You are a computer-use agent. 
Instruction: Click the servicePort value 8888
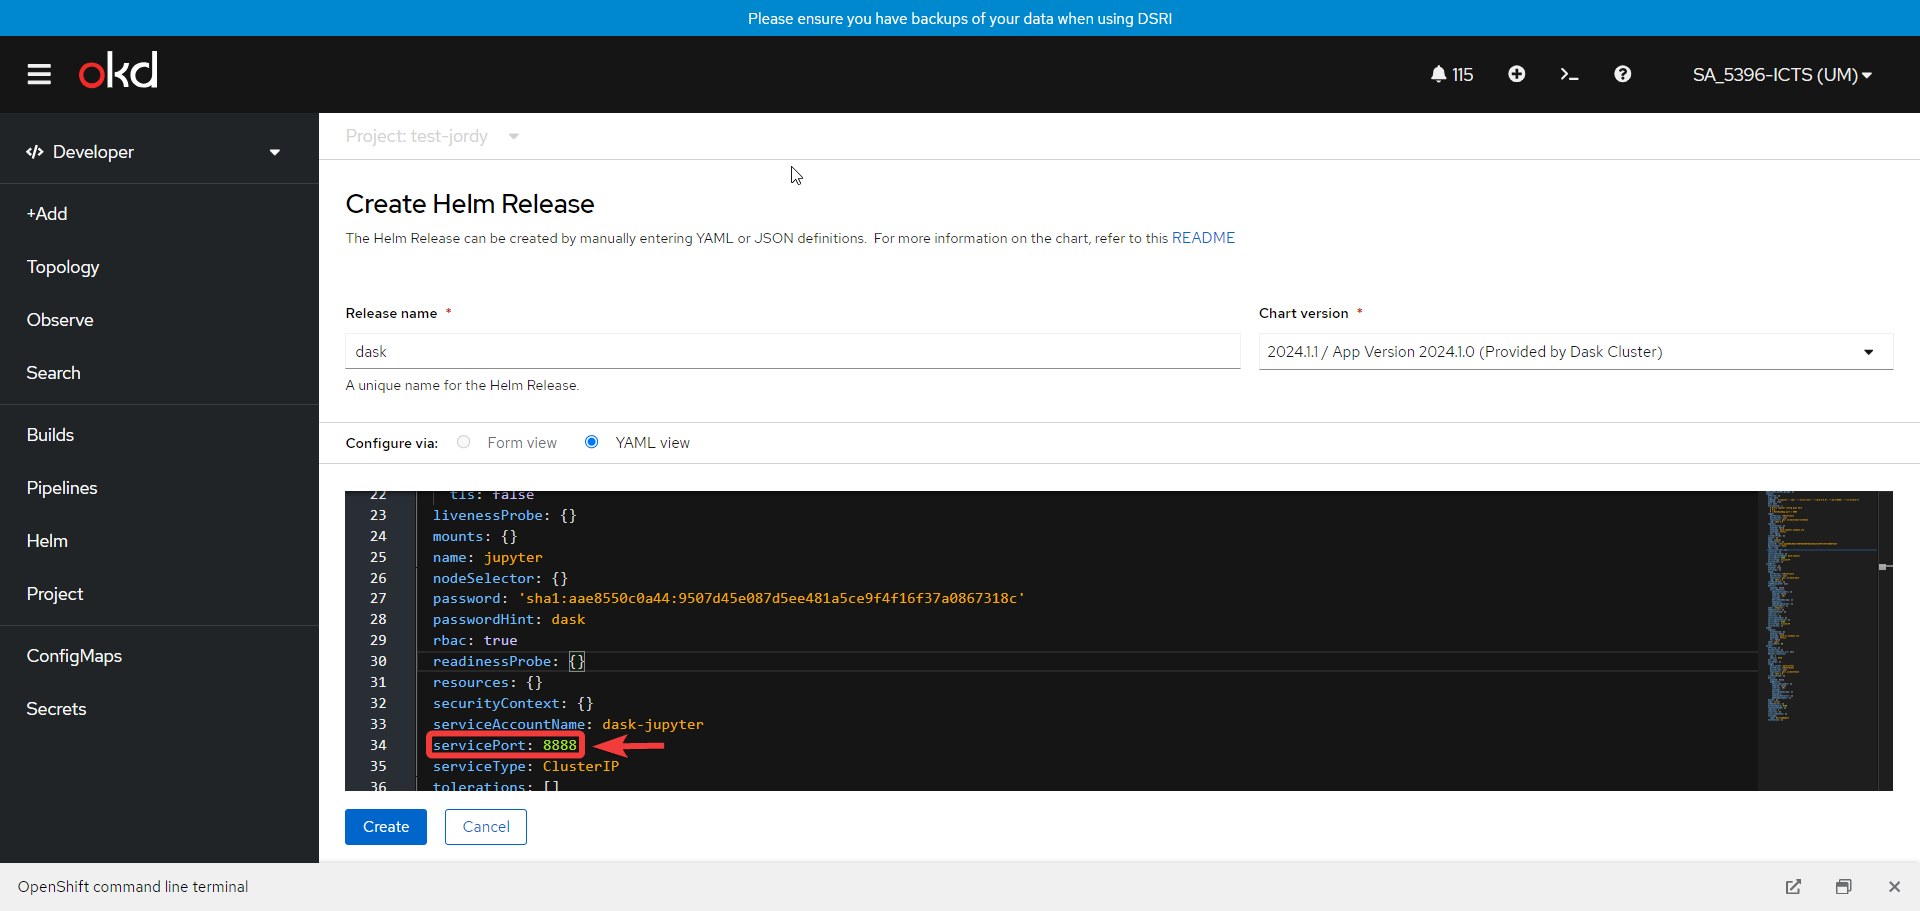click(560, 745)
